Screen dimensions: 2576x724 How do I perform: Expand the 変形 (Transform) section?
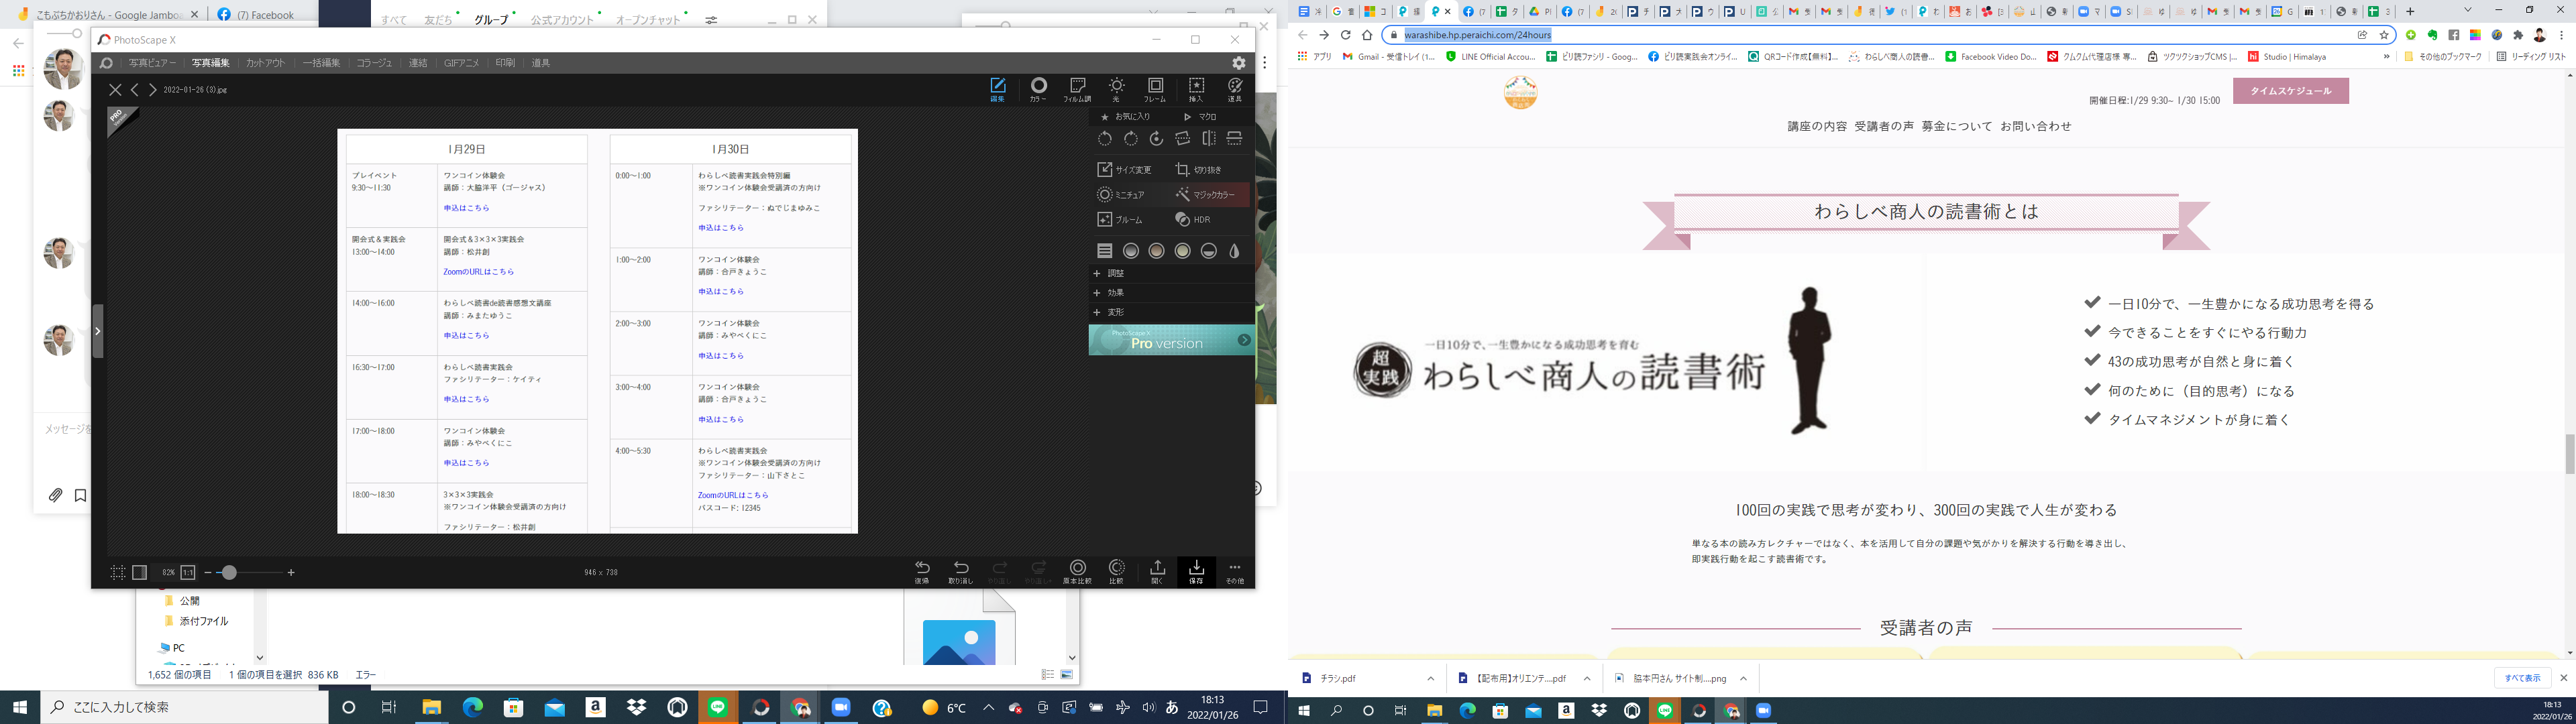click(1115, 312)
